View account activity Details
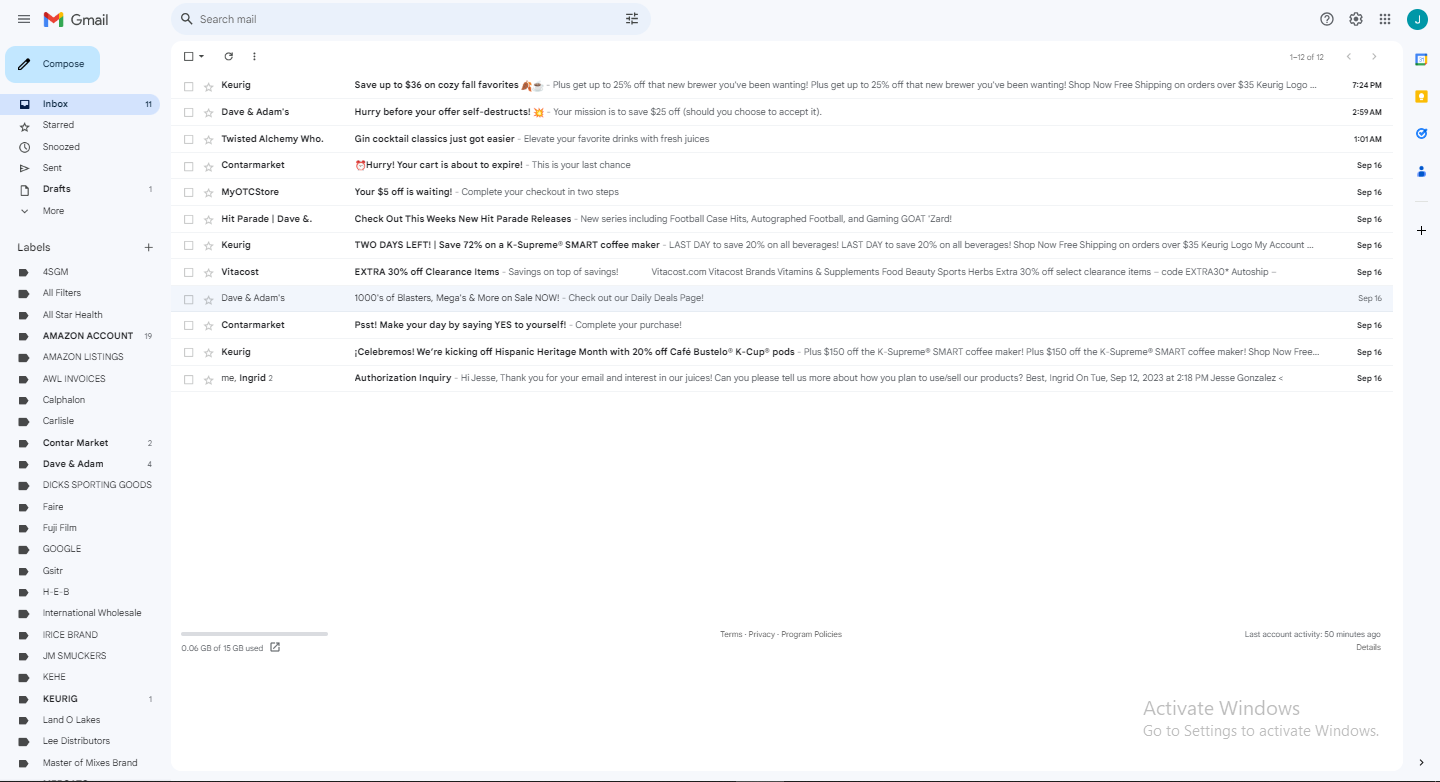Viewport: 1440px width, 782px height. 1368,648
